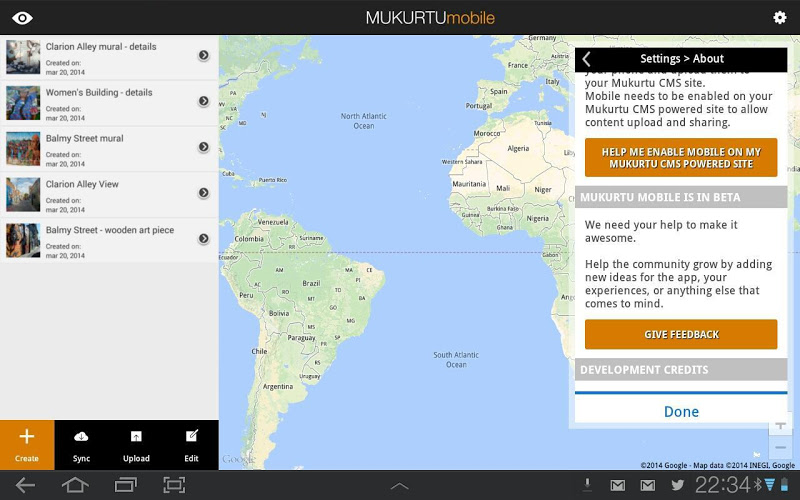This screenshot has height=500, width=800.
Task: Click the South Atlantic Ocean map label
Action: [x=456, y=360]
